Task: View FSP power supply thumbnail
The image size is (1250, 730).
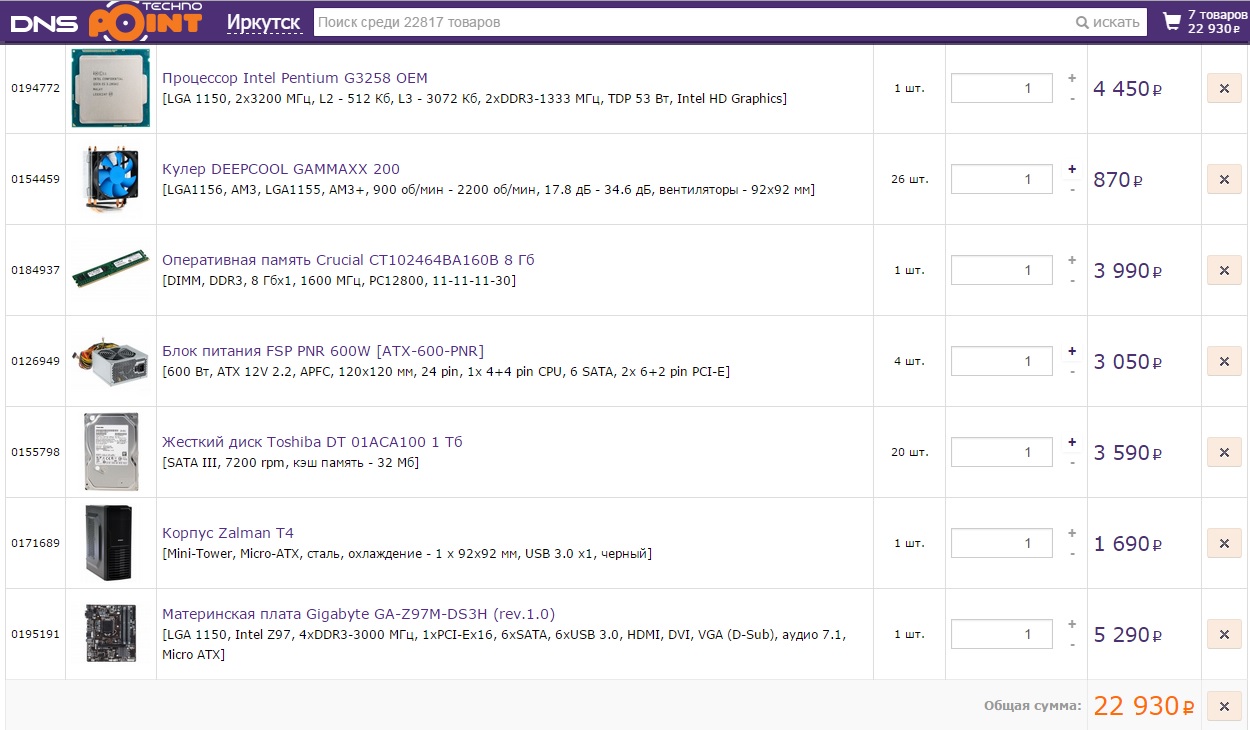Action: point(111,361)
